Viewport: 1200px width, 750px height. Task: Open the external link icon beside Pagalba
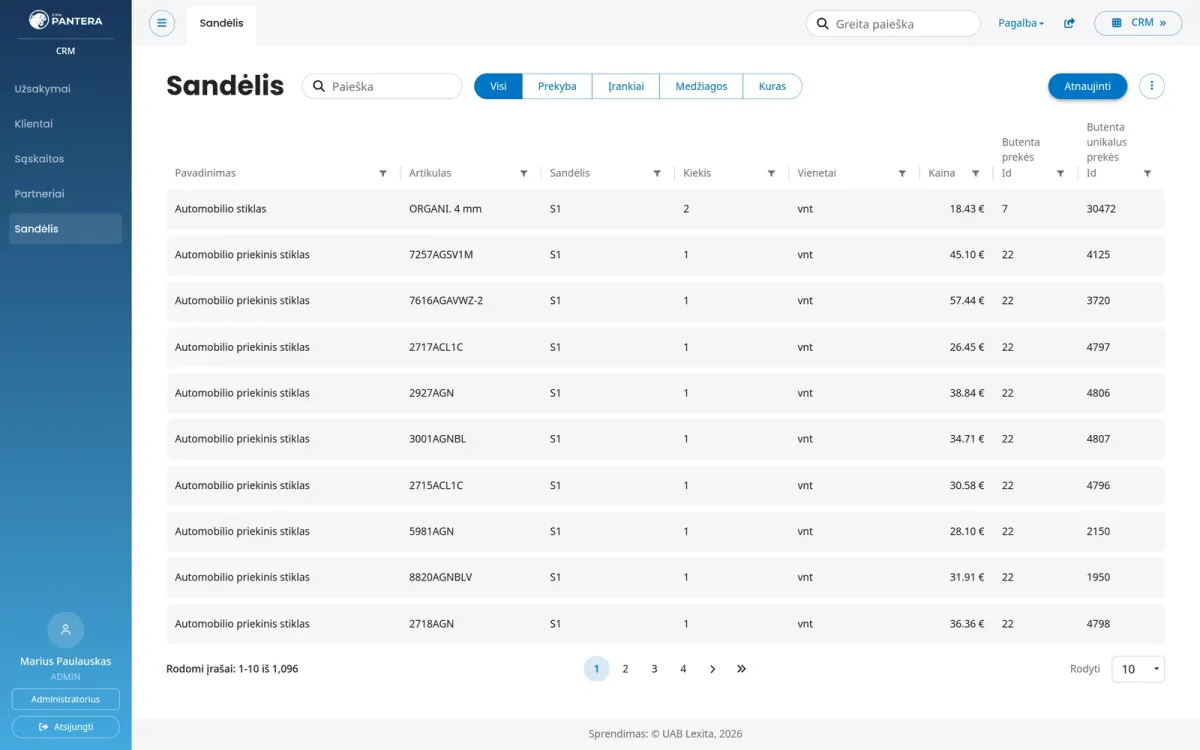pos(1069,23)
